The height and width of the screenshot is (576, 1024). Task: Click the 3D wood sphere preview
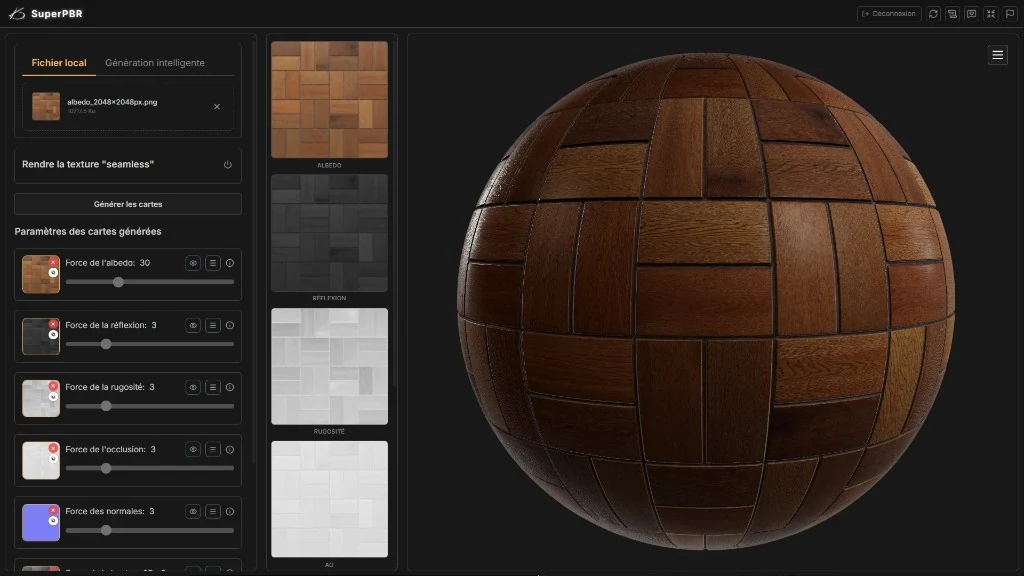[x=706, y=302]
